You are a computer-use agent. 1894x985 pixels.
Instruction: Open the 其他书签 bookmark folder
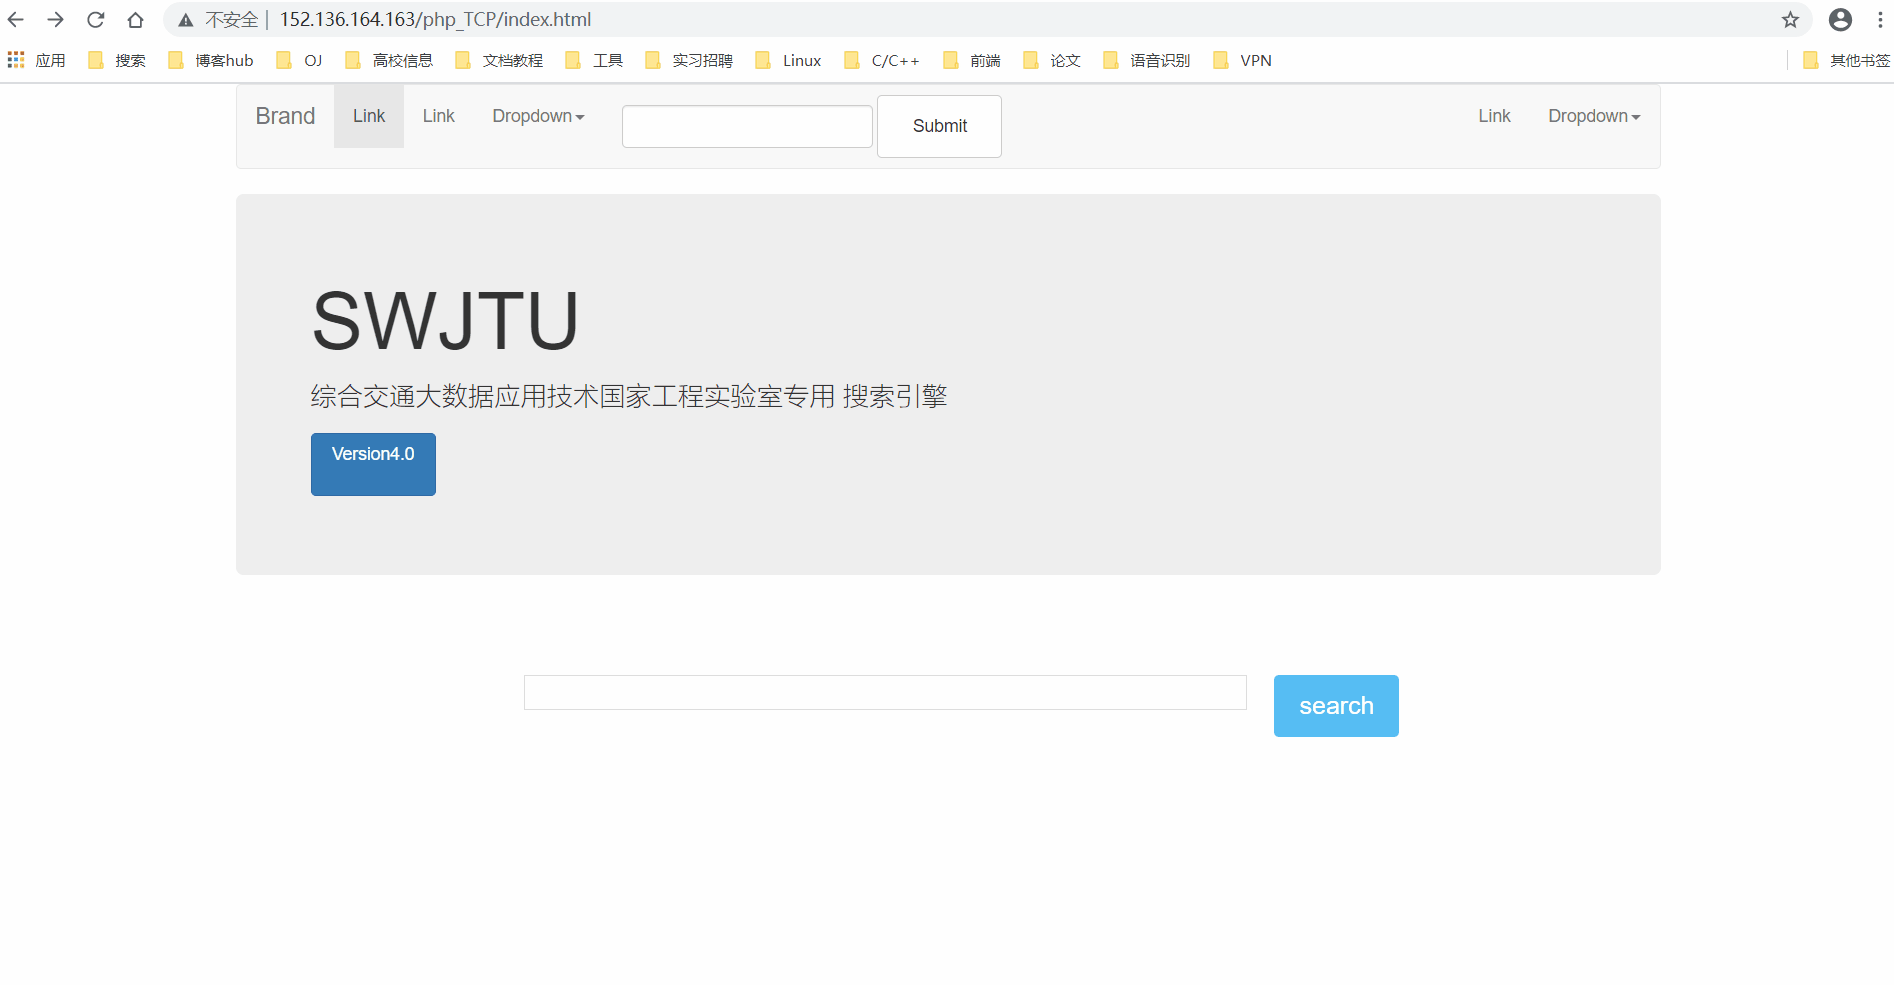click(x=1846, y=60)
